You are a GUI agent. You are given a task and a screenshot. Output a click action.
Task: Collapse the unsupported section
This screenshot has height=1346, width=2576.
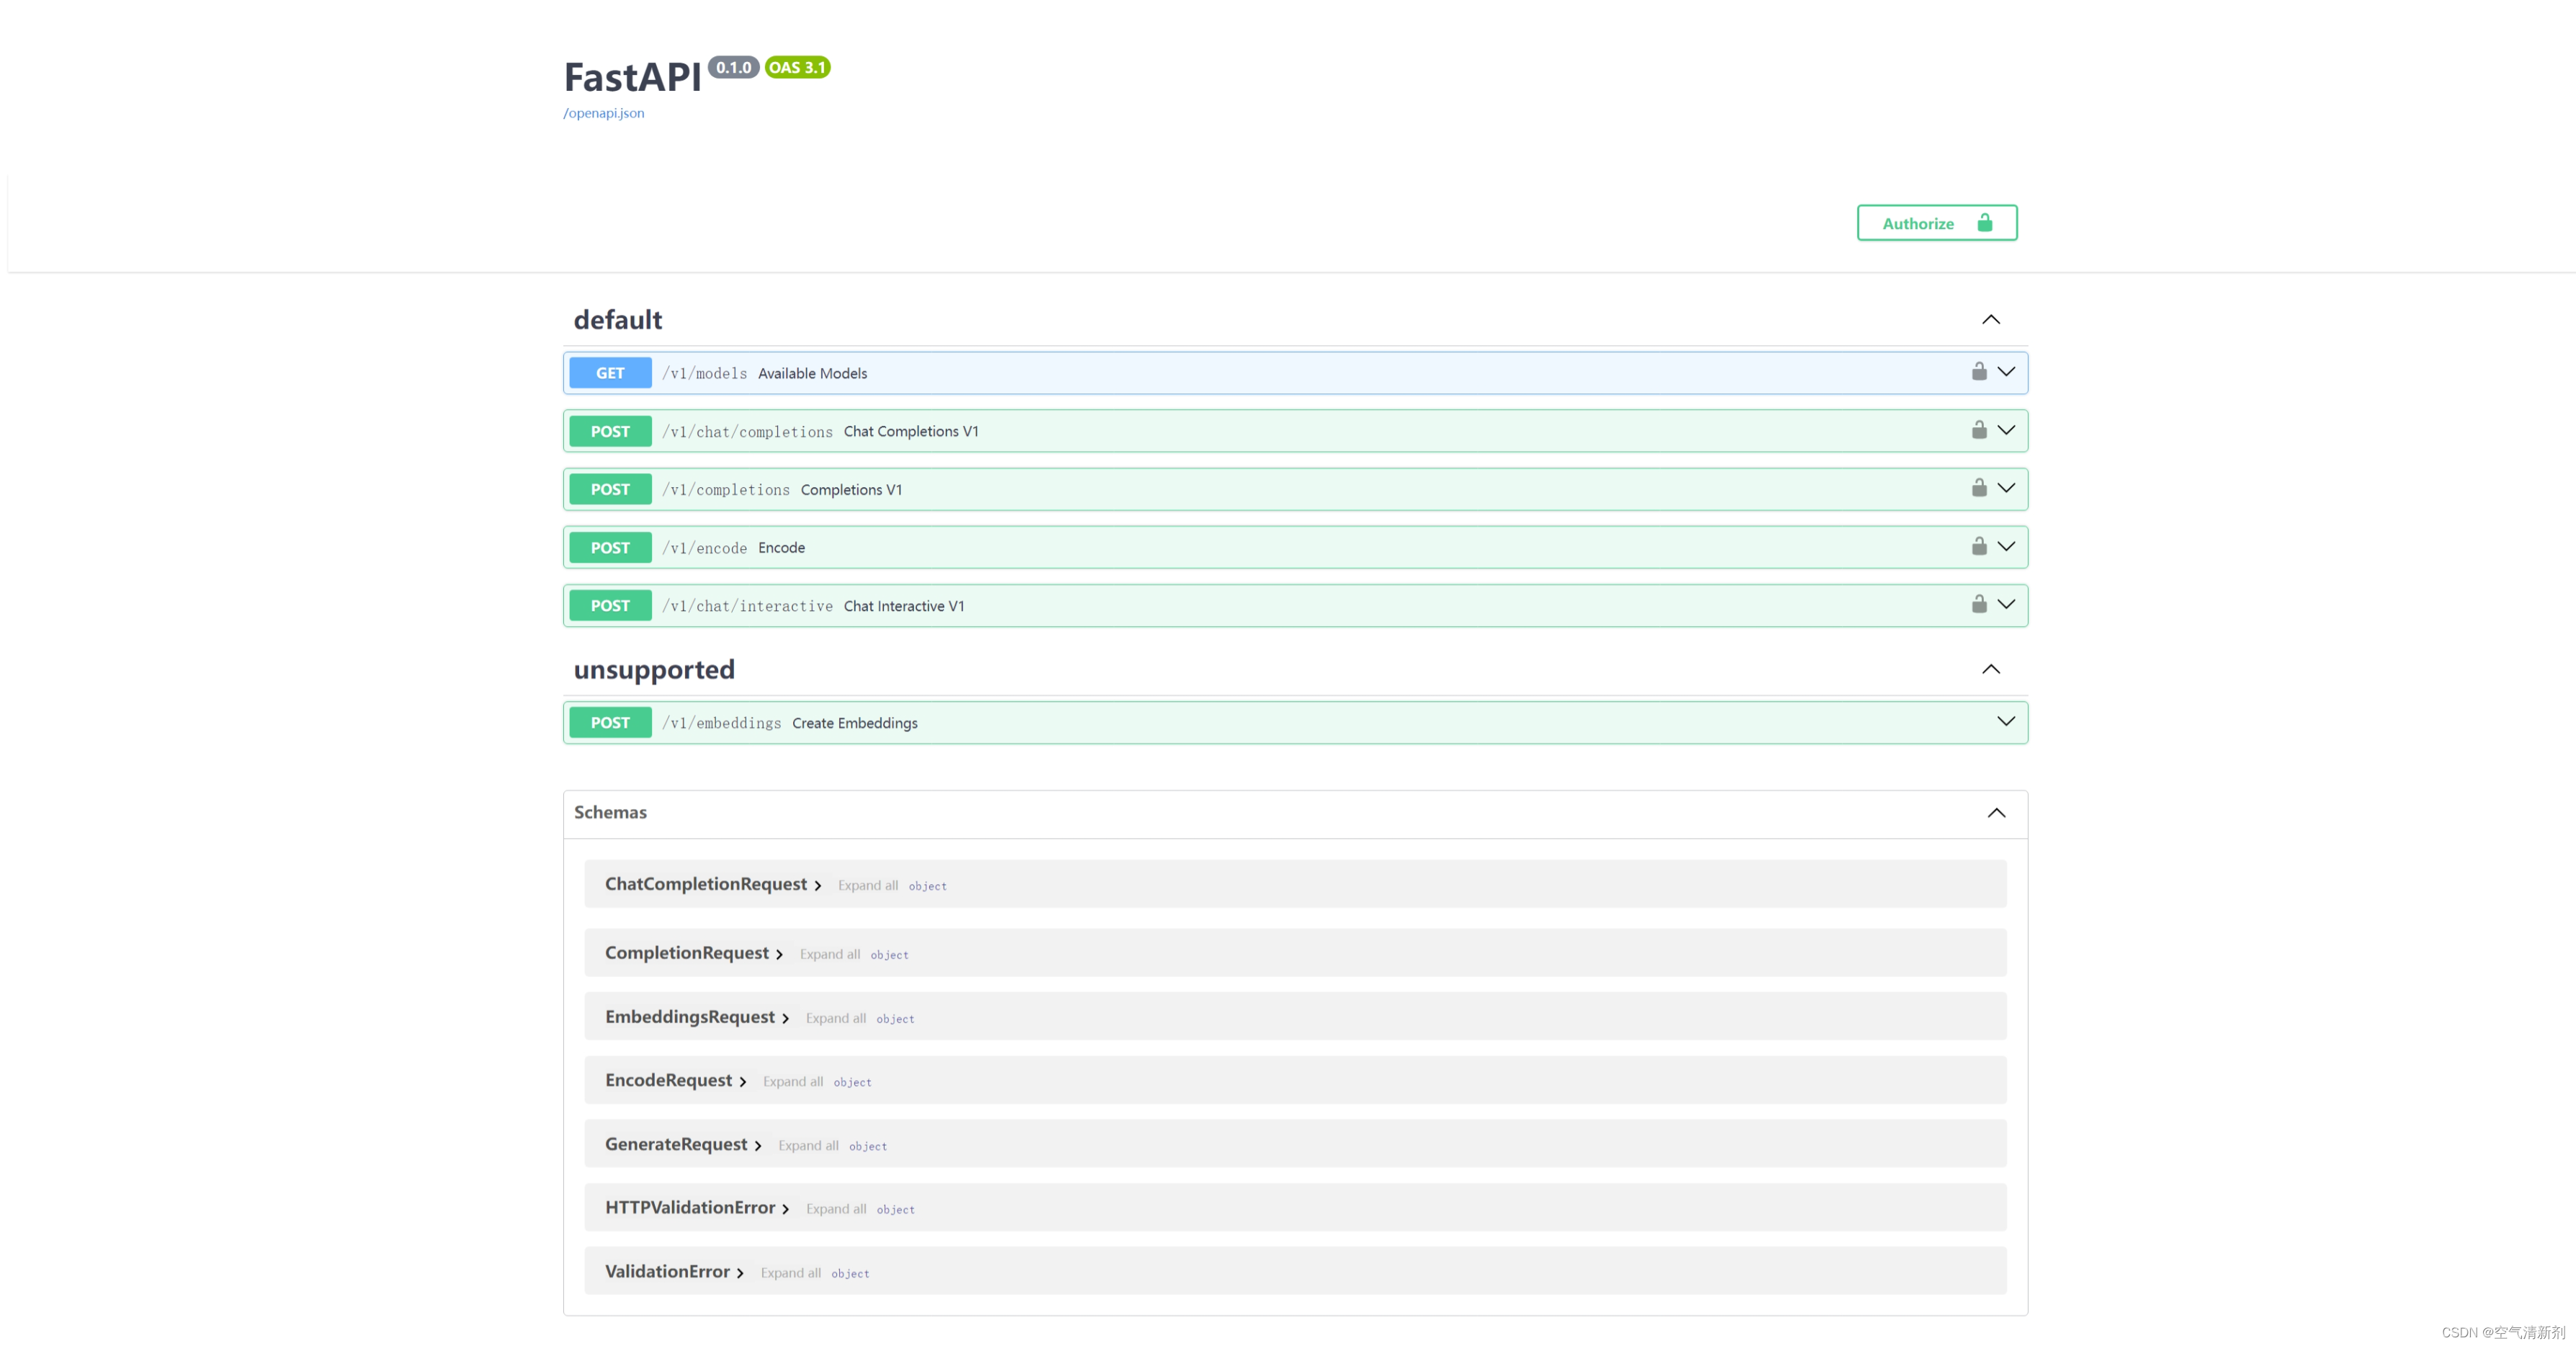pyautogui.click(x=1990, y=668)
